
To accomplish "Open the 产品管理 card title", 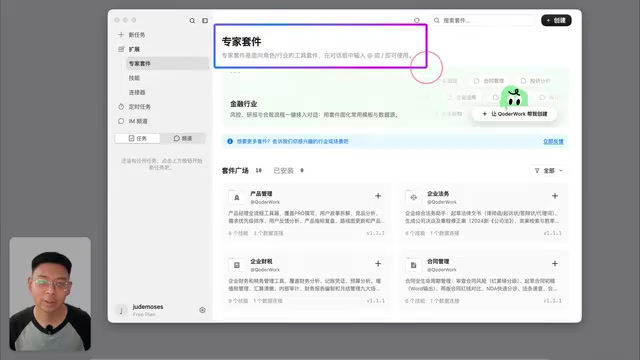I will [261, 194].
